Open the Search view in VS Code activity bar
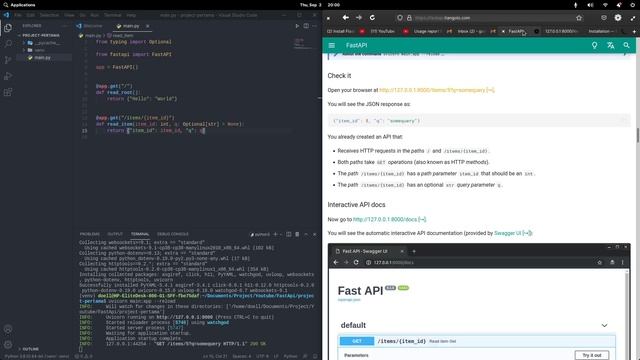This screenshot has width=640, height=360. click(x=8, y=44)
